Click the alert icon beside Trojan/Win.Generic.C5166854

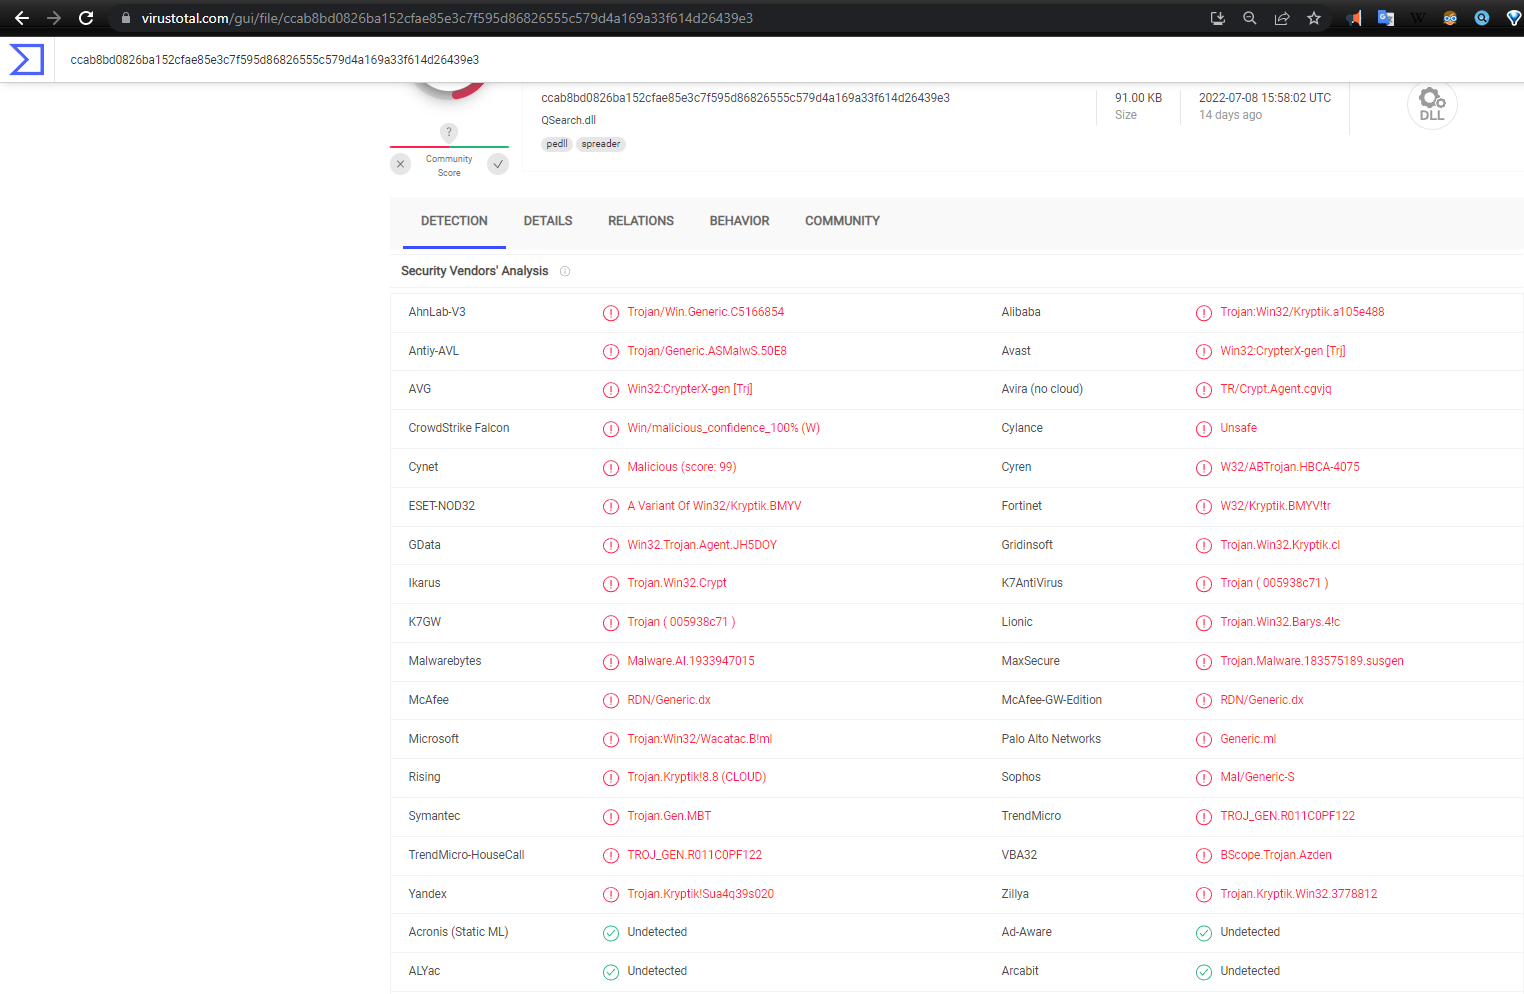611,313
